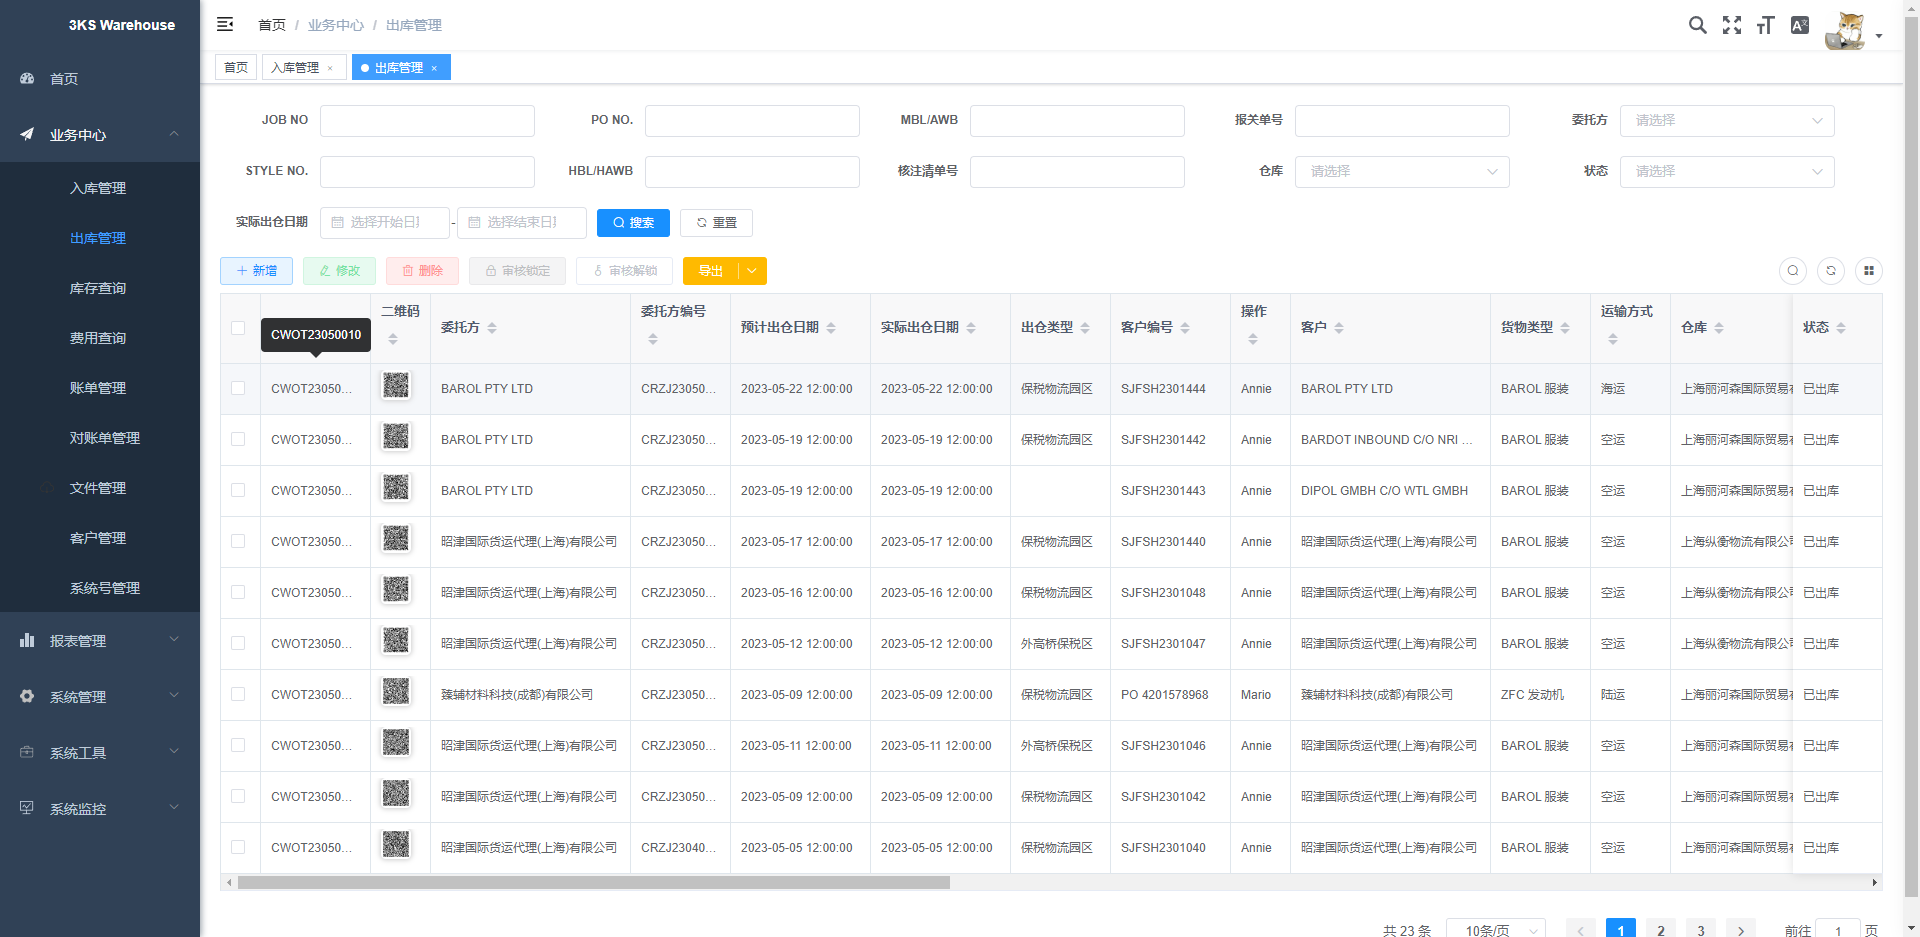
Task: Switch to the 首页 tab
Action: point(236,67)
